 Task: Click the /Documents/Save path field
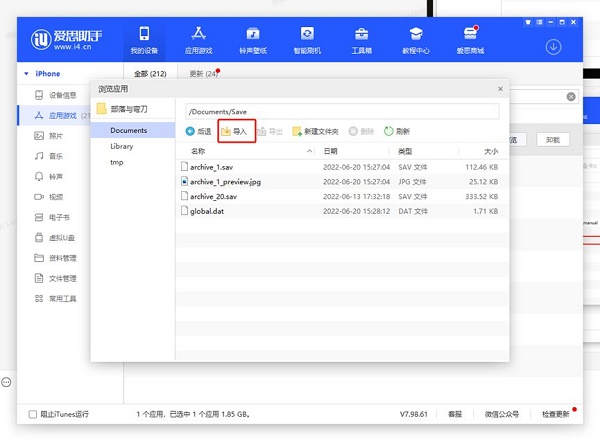(342, 111)
